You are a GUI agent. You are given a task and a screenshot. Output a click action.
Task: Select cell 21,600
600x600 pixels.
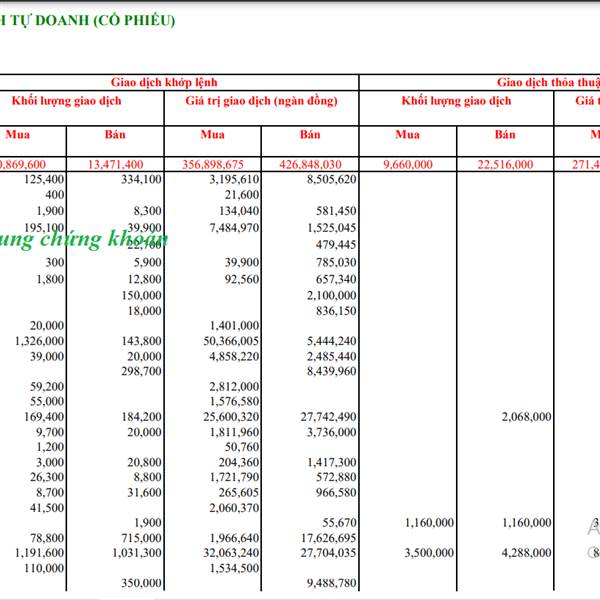242,195
